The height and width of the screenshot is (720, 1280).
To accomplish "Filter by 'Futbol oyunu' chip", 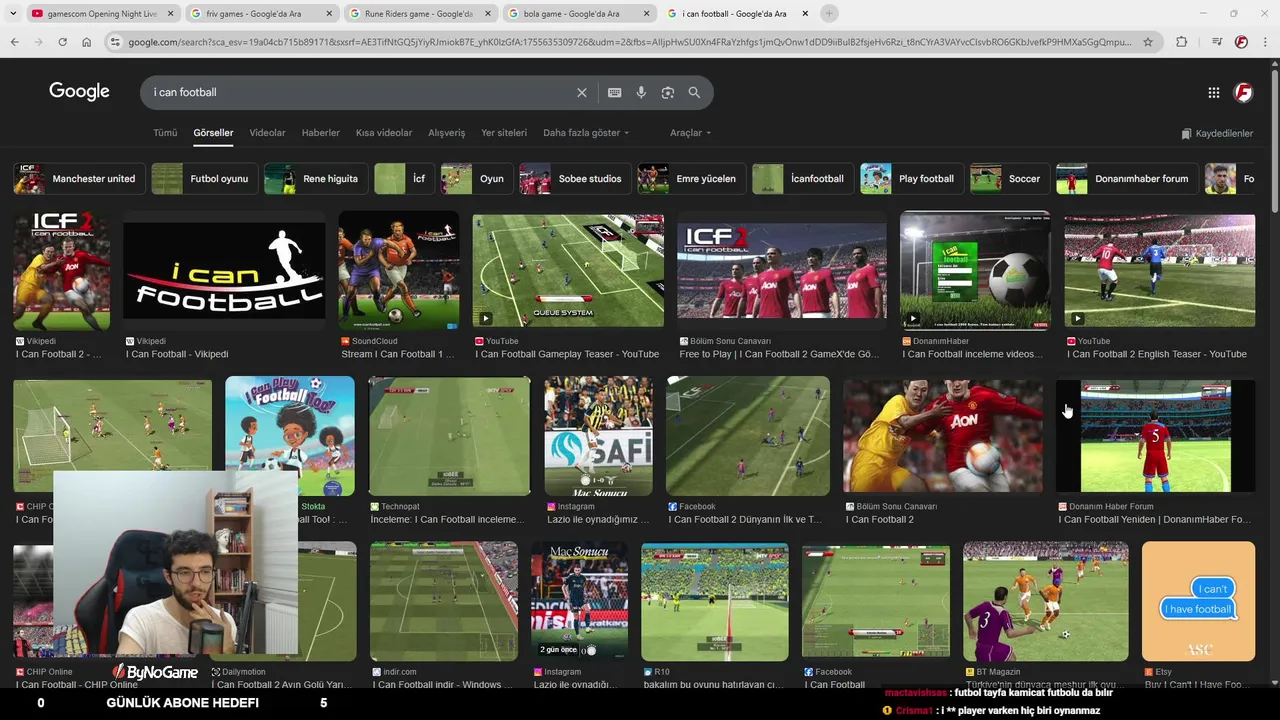I will [x=205, y=179].
